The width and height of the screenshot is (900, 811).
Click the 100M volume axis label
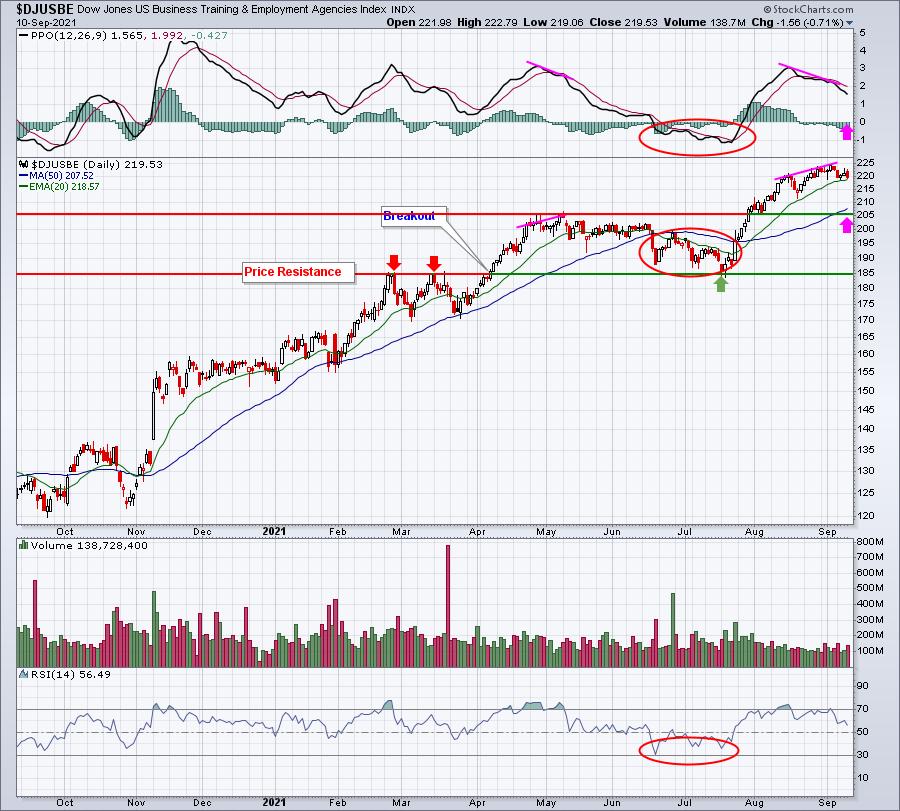[x=870, y=651]
